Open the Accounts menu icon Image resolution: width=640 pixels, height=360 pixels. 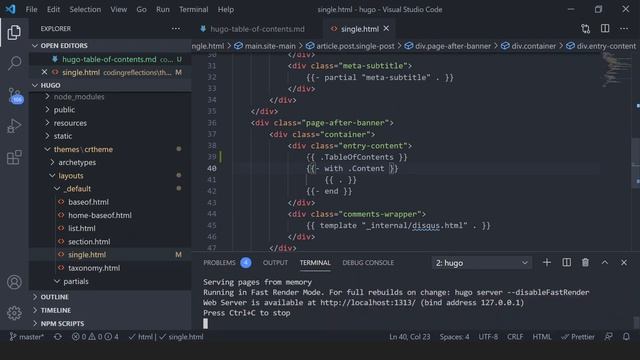[14, 282]
